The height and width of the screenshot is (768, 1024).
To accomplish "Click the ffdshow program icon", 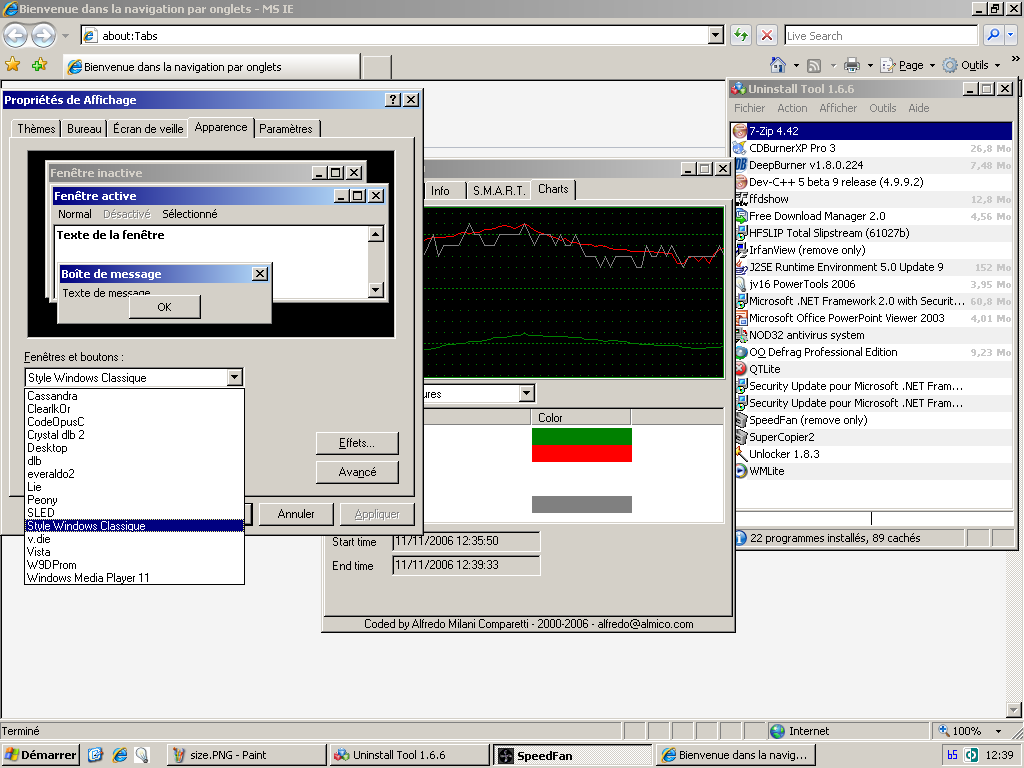I will point(741,199).
